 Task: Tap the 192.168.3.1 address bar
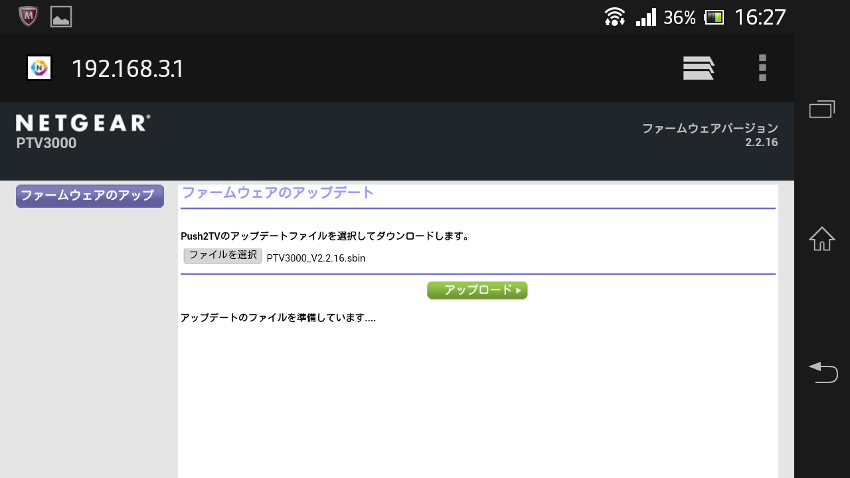[127, 69]
